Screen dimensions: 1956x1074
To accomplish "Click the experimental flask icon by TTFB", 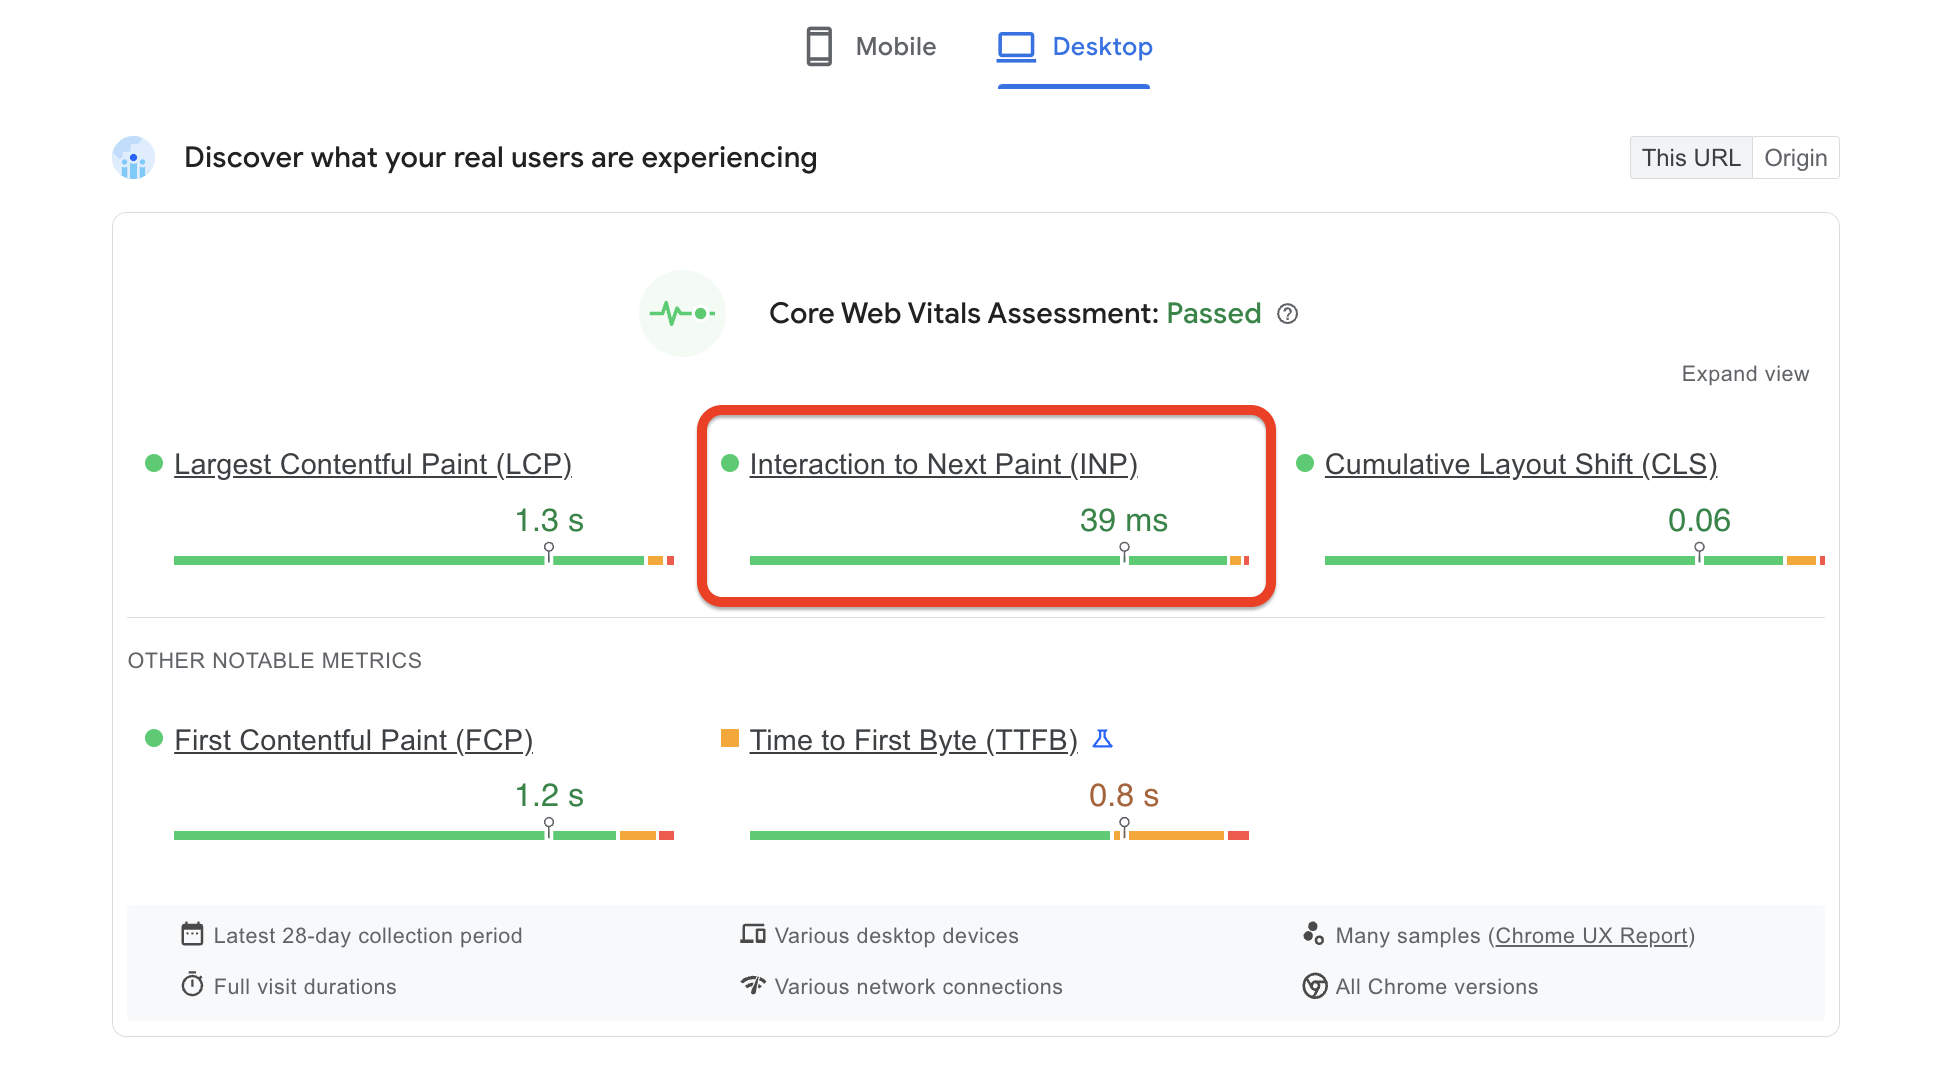I will click(x=1102, y=739).
